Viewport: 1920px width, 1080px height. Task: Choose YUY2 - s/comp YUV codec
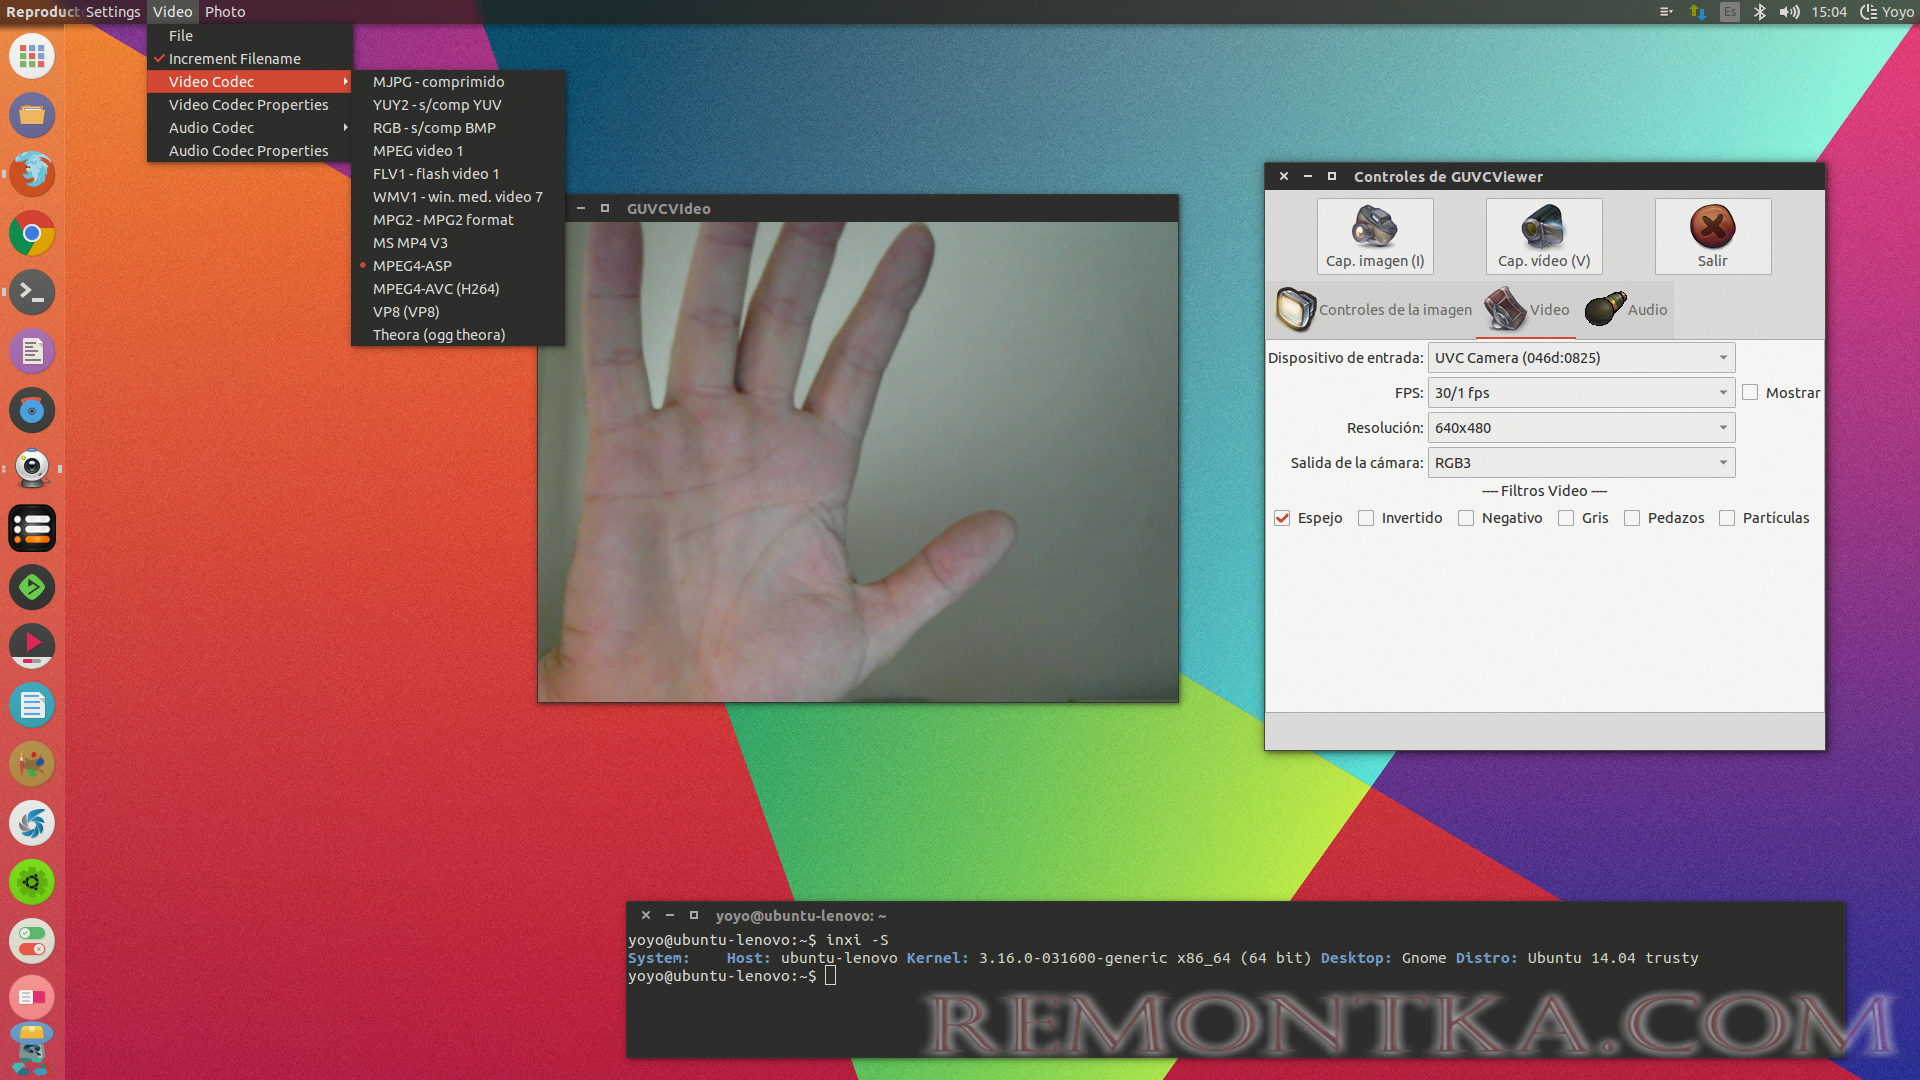tap(458, 105)
